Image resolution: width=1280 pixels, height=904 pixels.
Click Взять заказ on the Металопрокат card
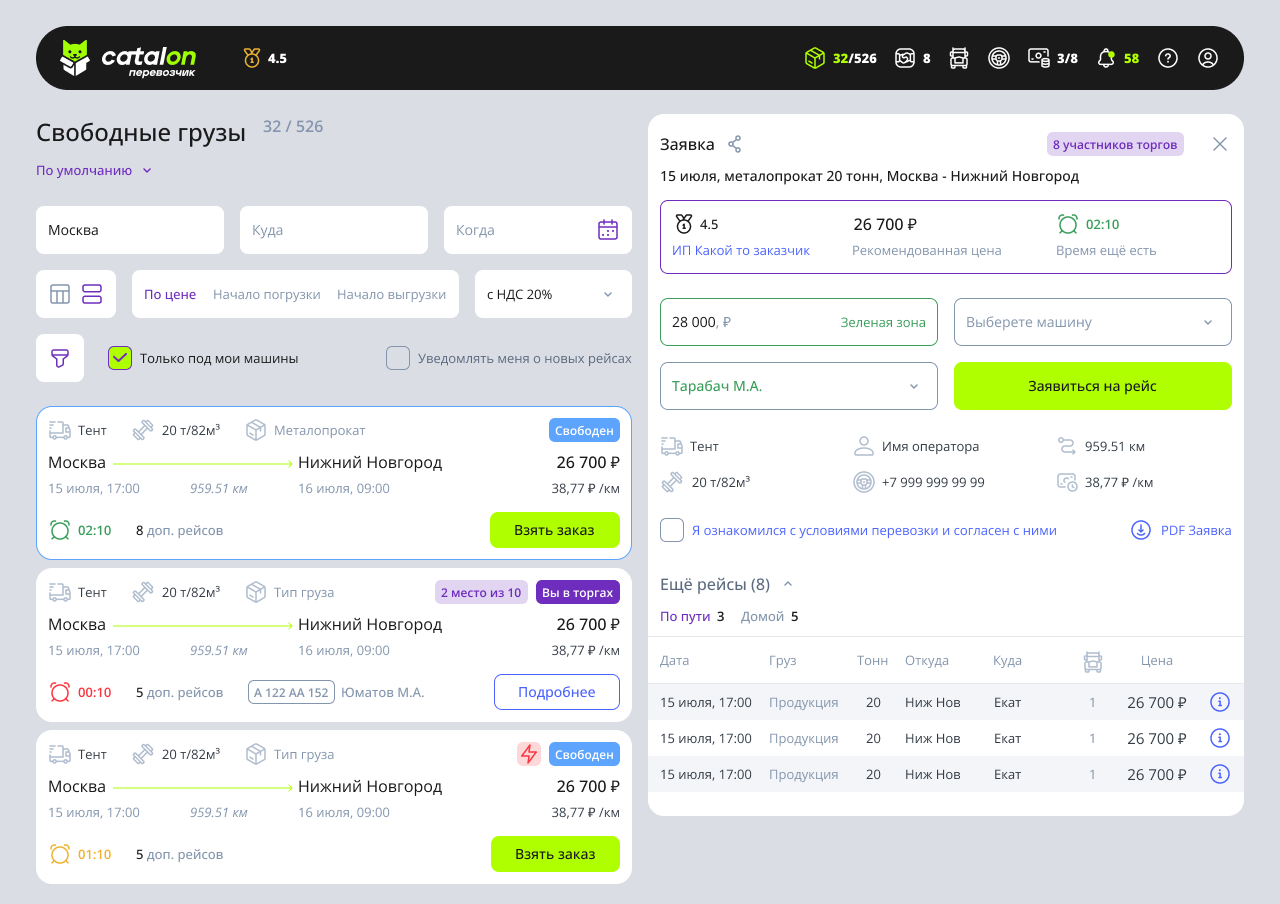pos(555,530)
